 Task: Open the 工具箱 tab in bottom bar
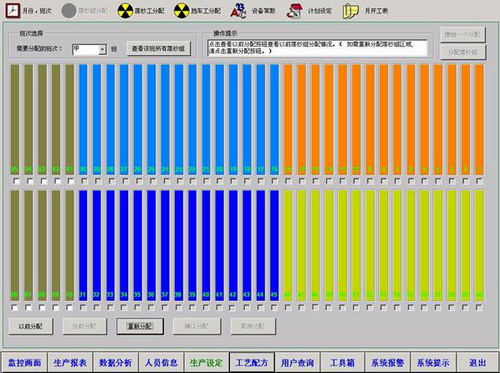[342, 362]
